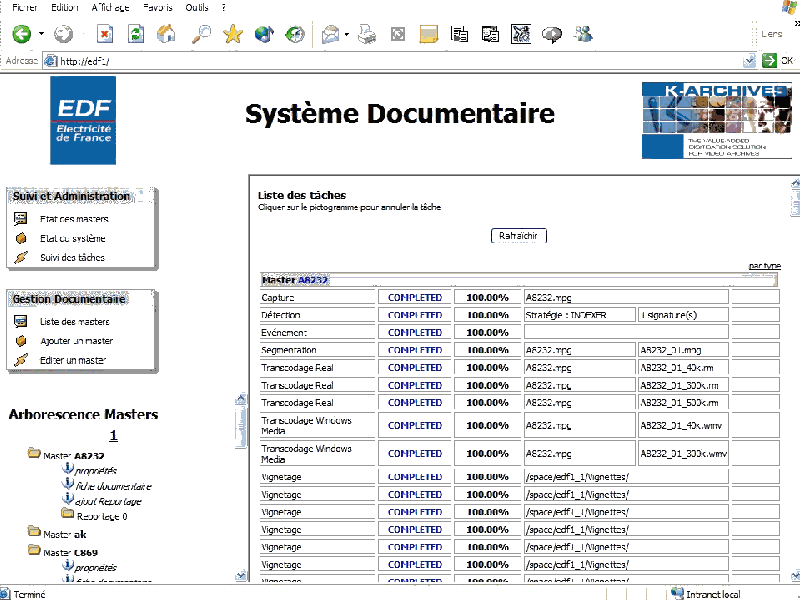Click the 'par type' link

pyautogui.click(x=765, y=265)
